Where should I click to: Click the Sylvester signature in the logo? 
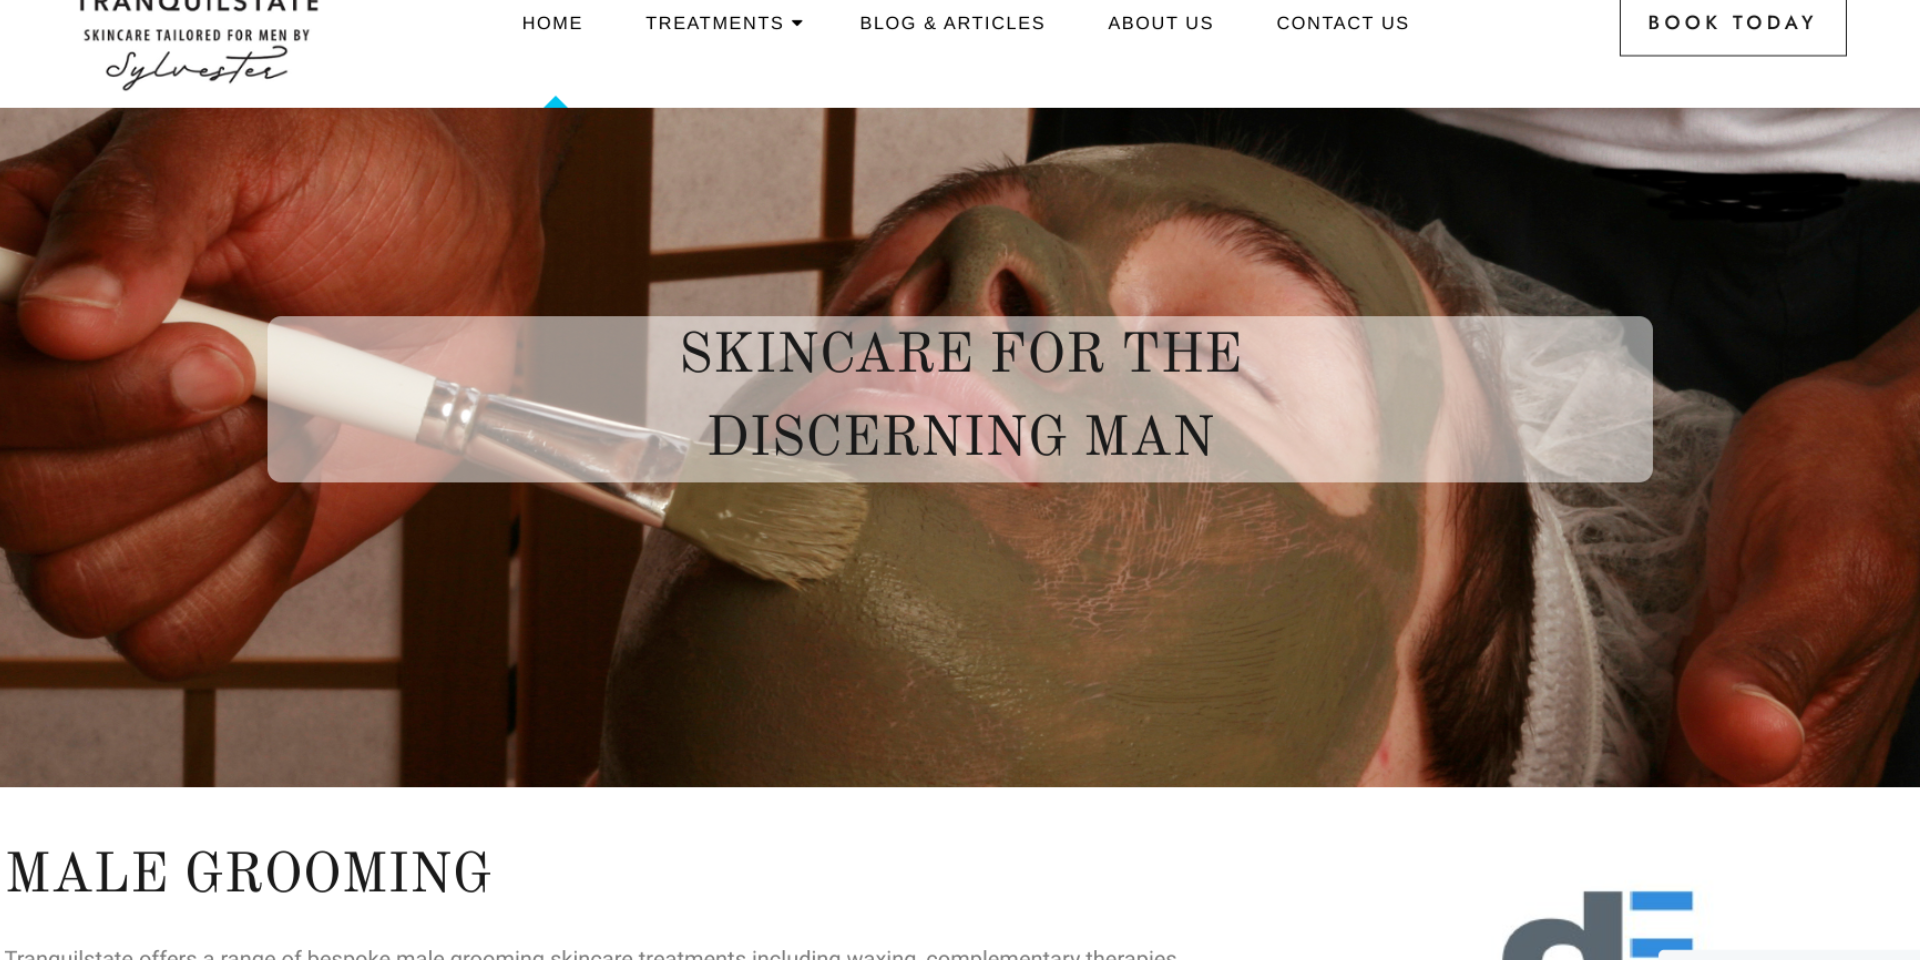[x=197, y=69]
